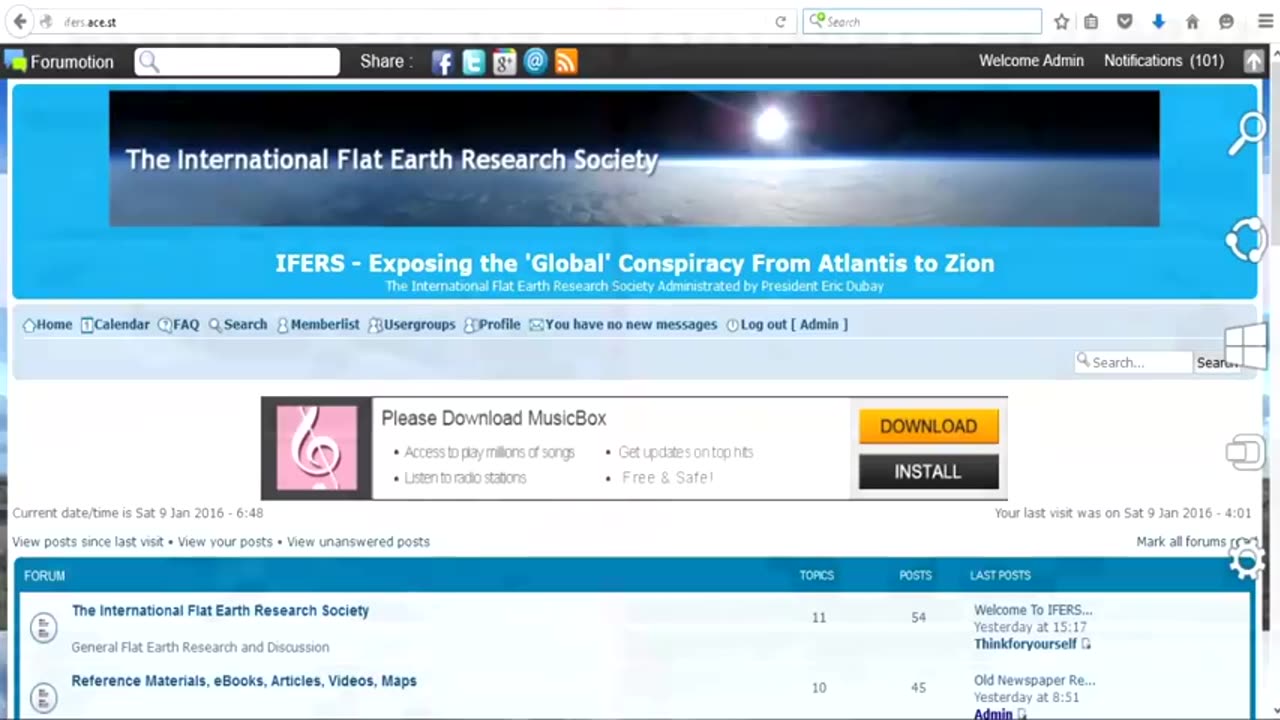Share forum by email icon

tap(535, 62)
